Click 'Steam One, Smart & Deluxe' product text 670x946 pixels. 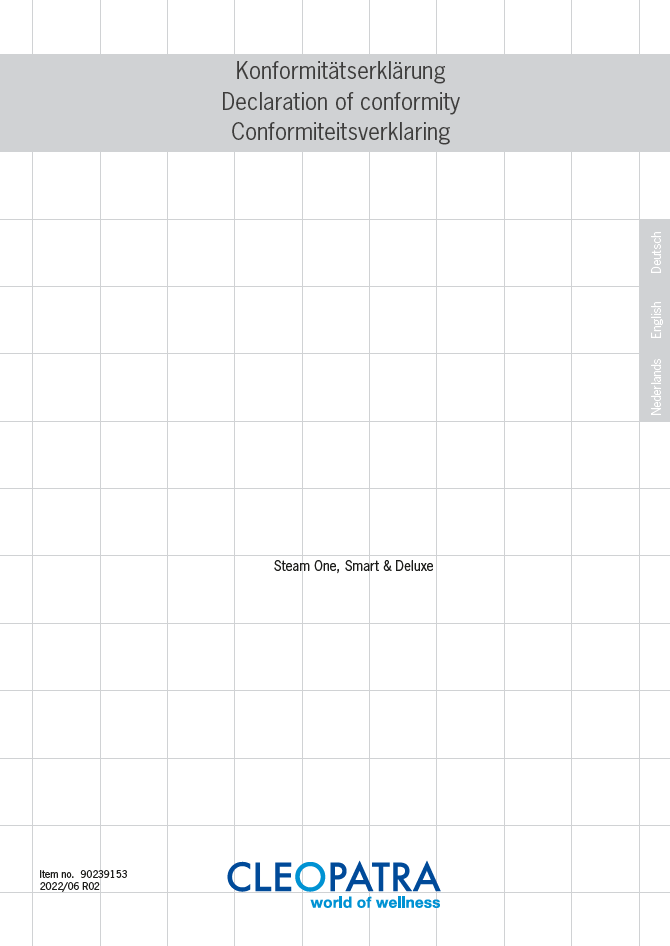(x=353, y=566)
